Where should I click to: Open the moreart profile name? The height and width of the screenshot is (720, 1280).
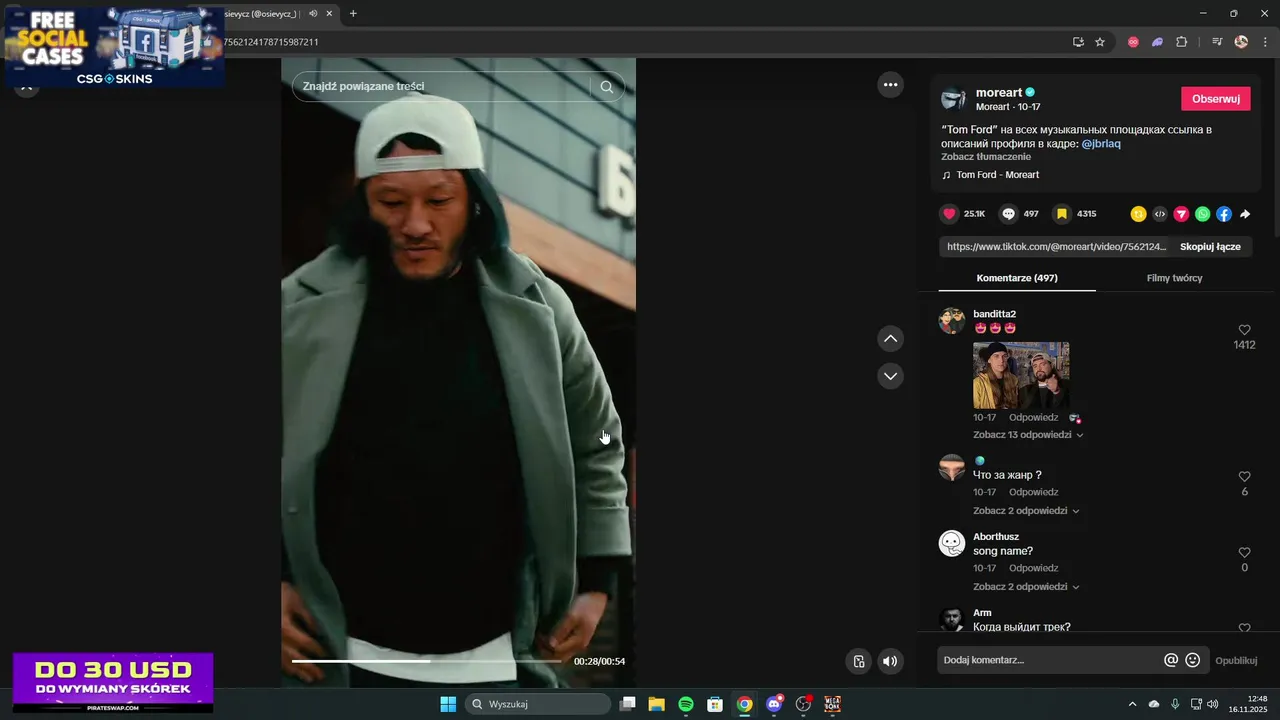click(x=999, y=93)
